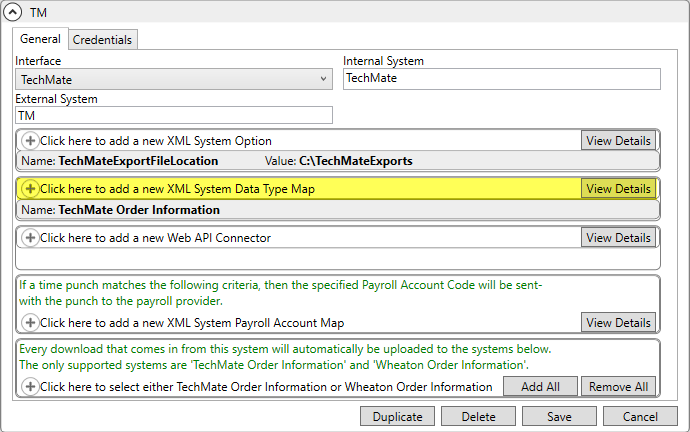Click plus icon to select Order Information system

[x=30, y=387]
